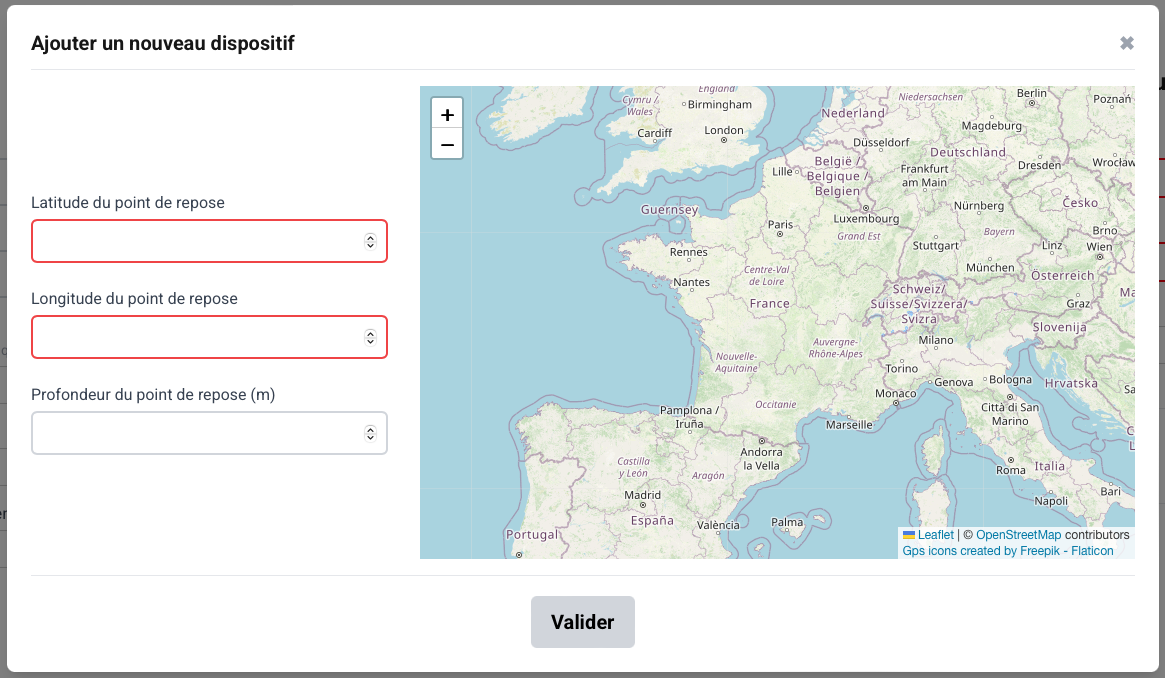
Task: Zoom in on the map
Action: 447,114
